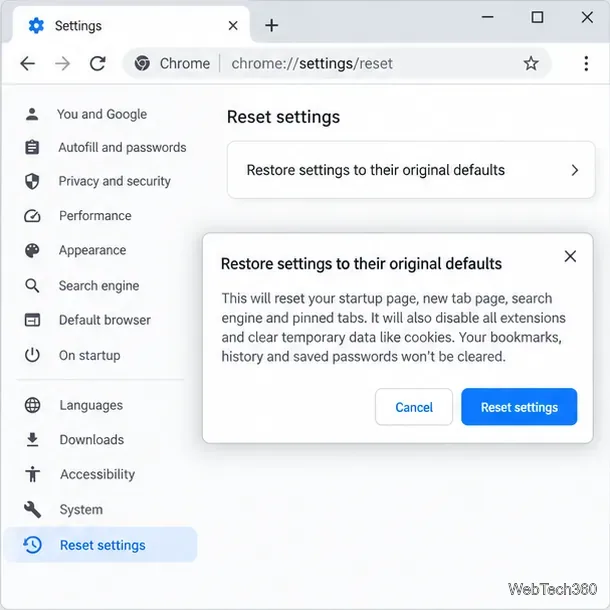Select Reset settings in sidebar
The height and width of the screenshot is (610, 610).
click(x=102, y=545)
